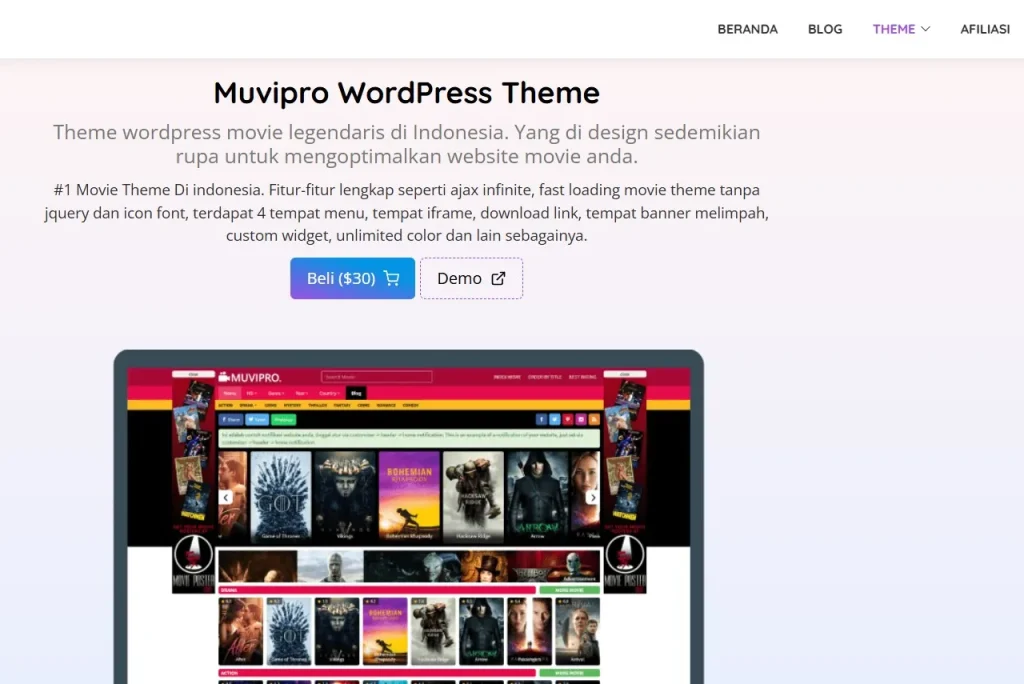Open the BERANDA menu item

[x=747, y=29]
